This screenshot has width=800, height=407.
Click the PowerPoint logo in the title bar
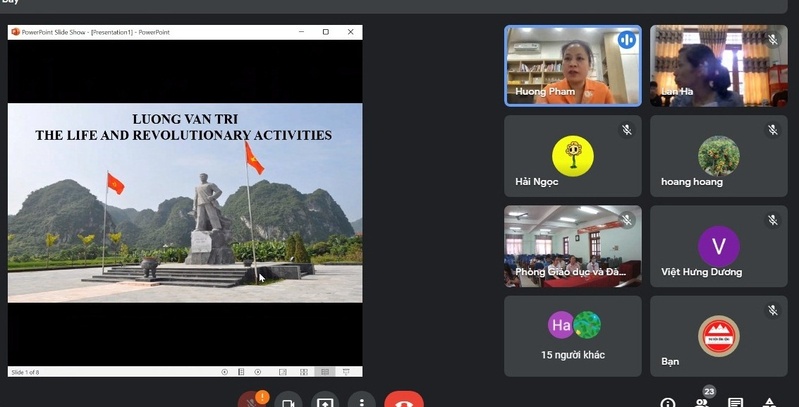click(x=15, y=32)
